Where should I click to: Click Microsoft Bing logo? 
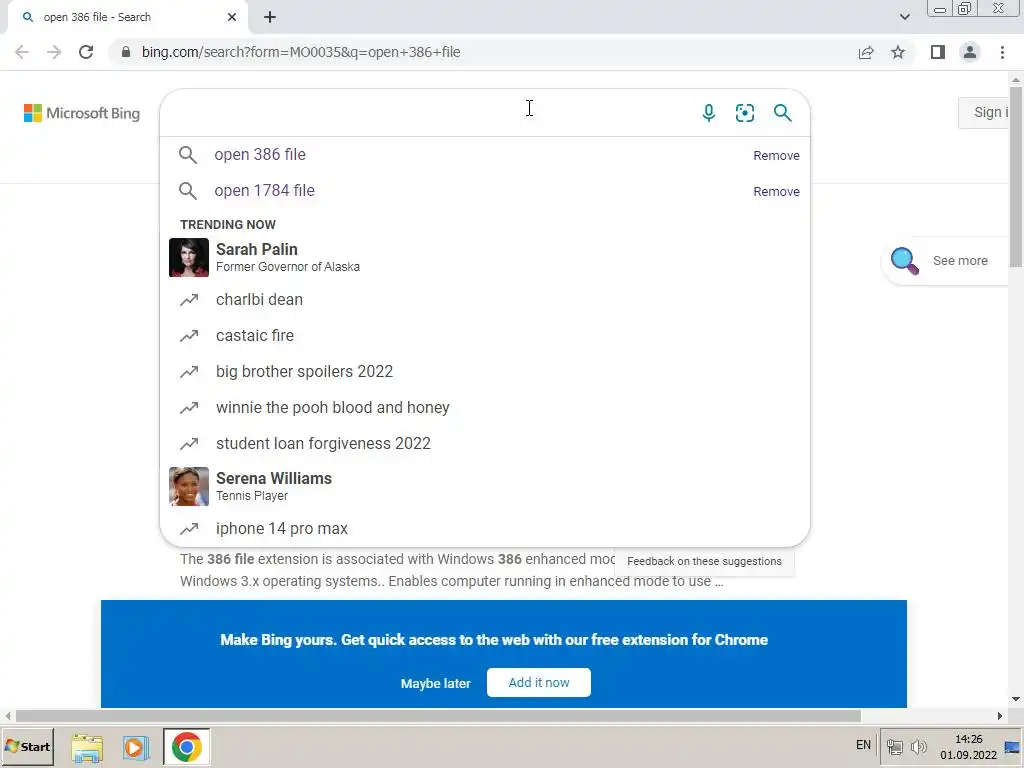tap(82, 113)
